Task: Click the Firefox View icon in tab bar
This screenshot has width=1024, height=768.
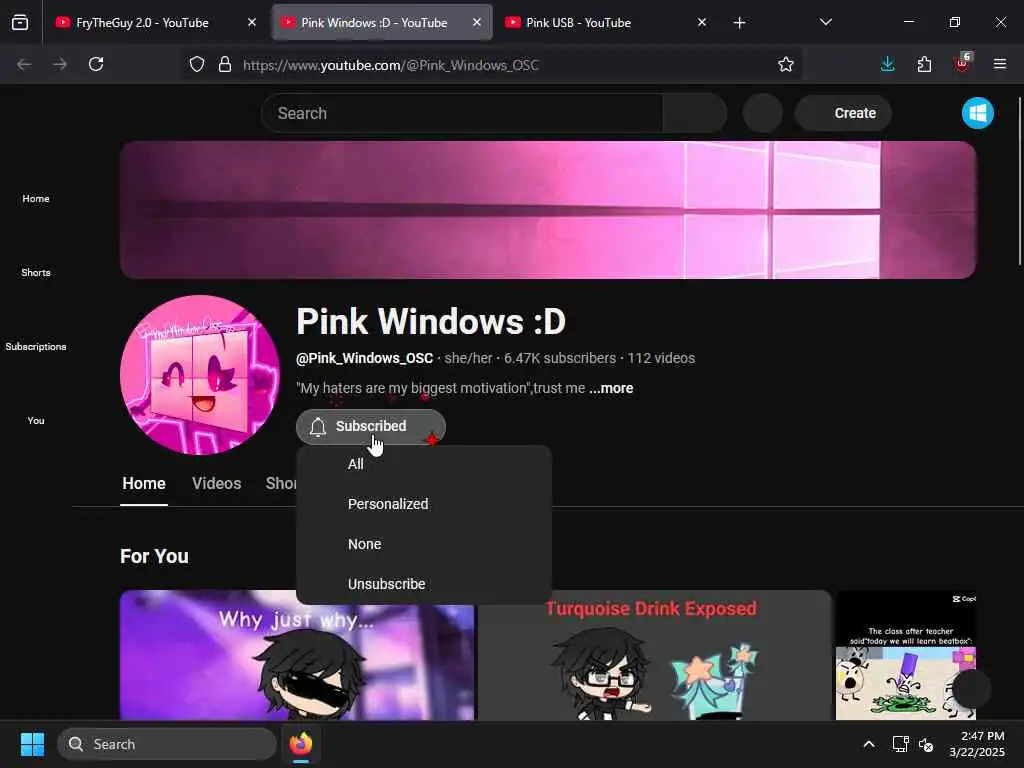Action: pyautogui.click(x=20, y=22)
